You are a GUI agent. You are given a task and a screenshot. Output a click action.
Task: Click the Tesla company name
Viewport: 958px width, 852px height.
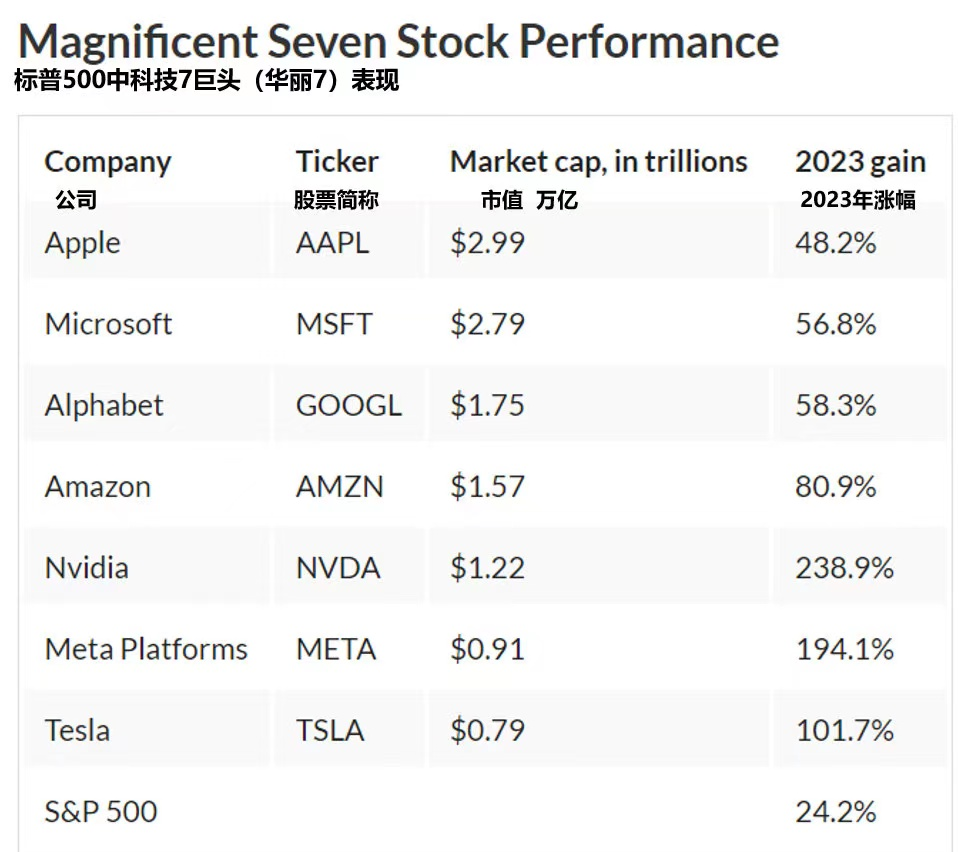point(77,730)
